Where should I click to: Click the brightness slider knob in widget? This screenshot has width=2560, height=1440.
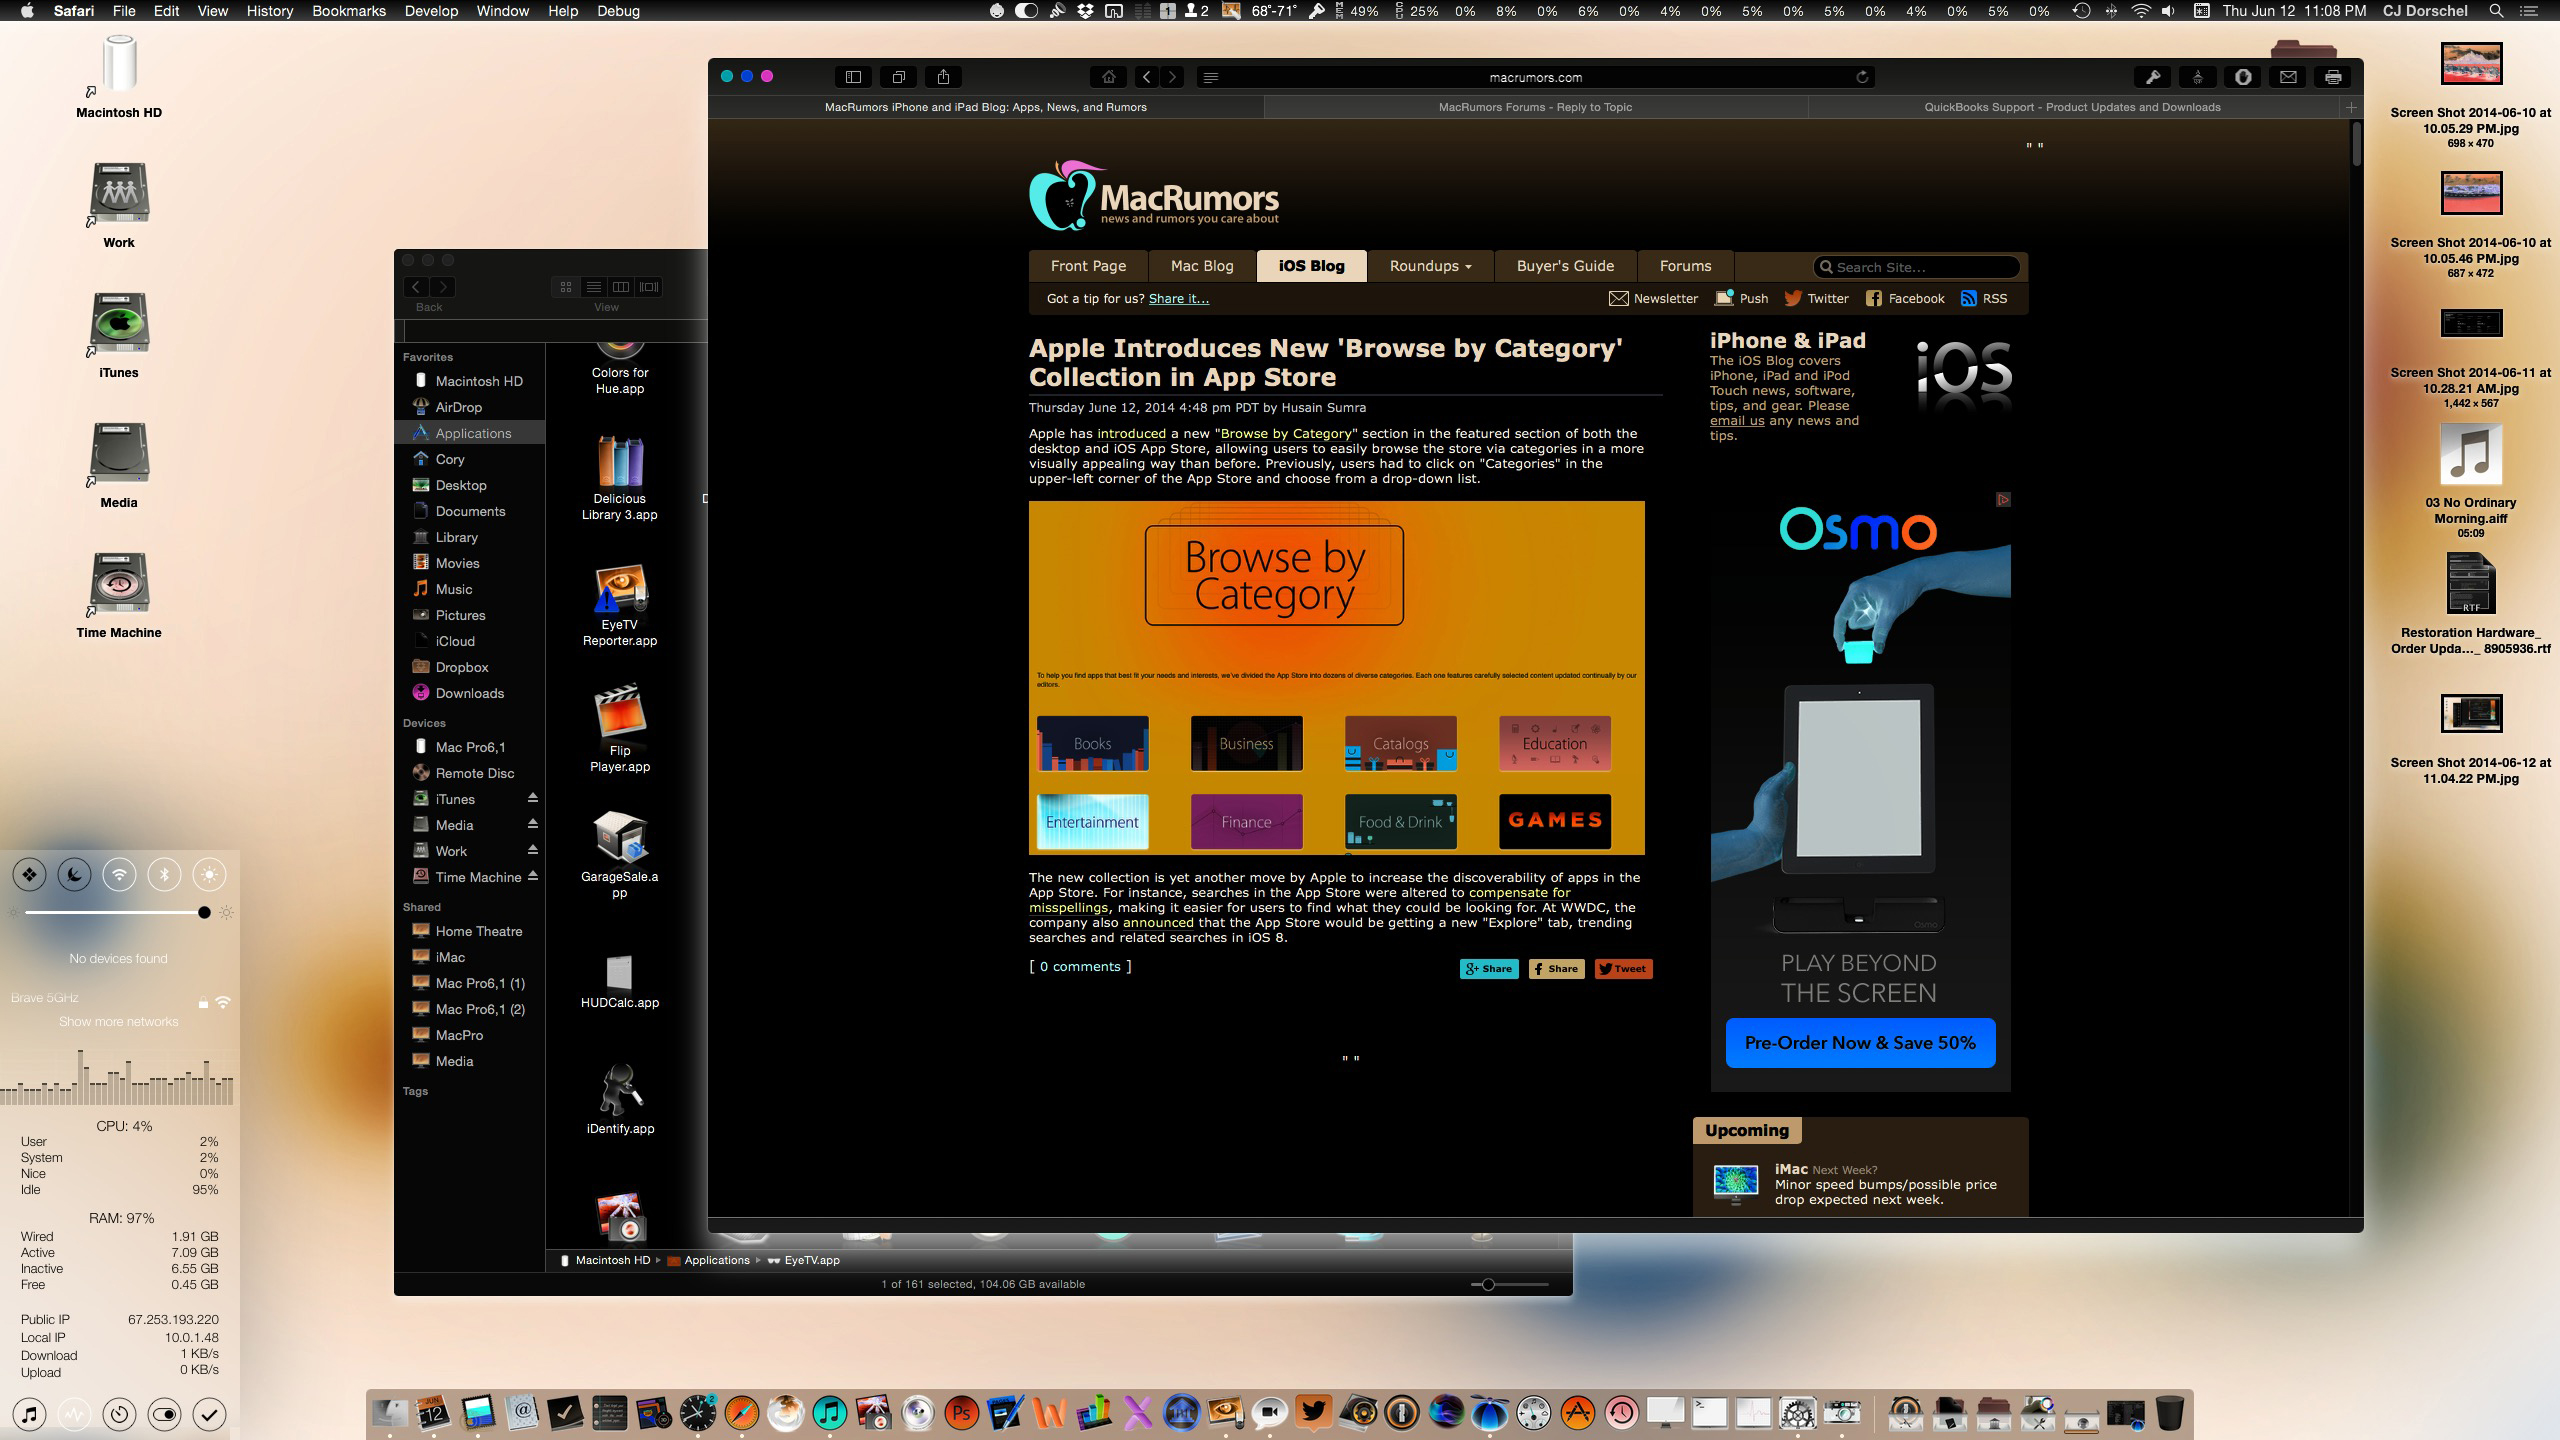coord(204,912)
